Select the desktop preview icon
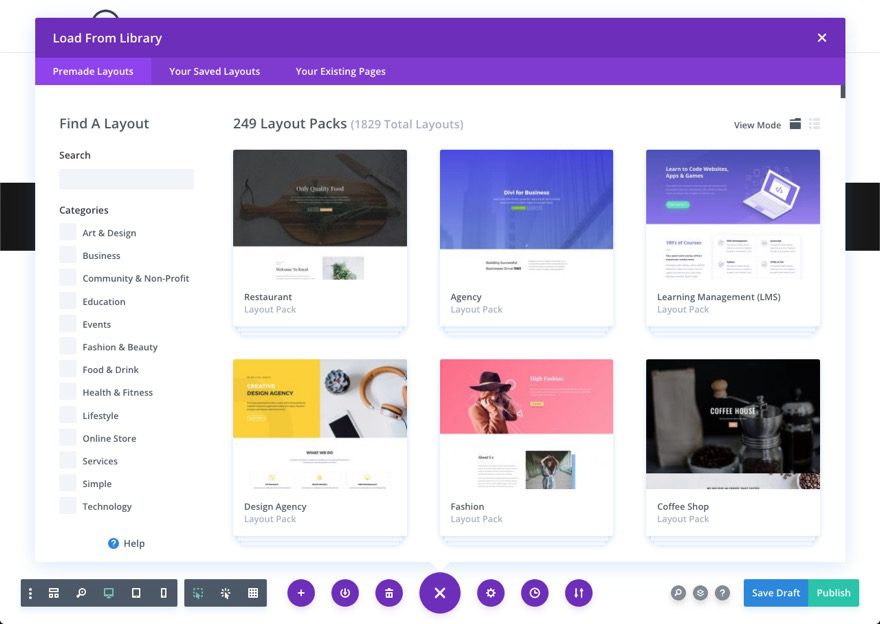This screenshot has width=880, height=624. (107, 592)
